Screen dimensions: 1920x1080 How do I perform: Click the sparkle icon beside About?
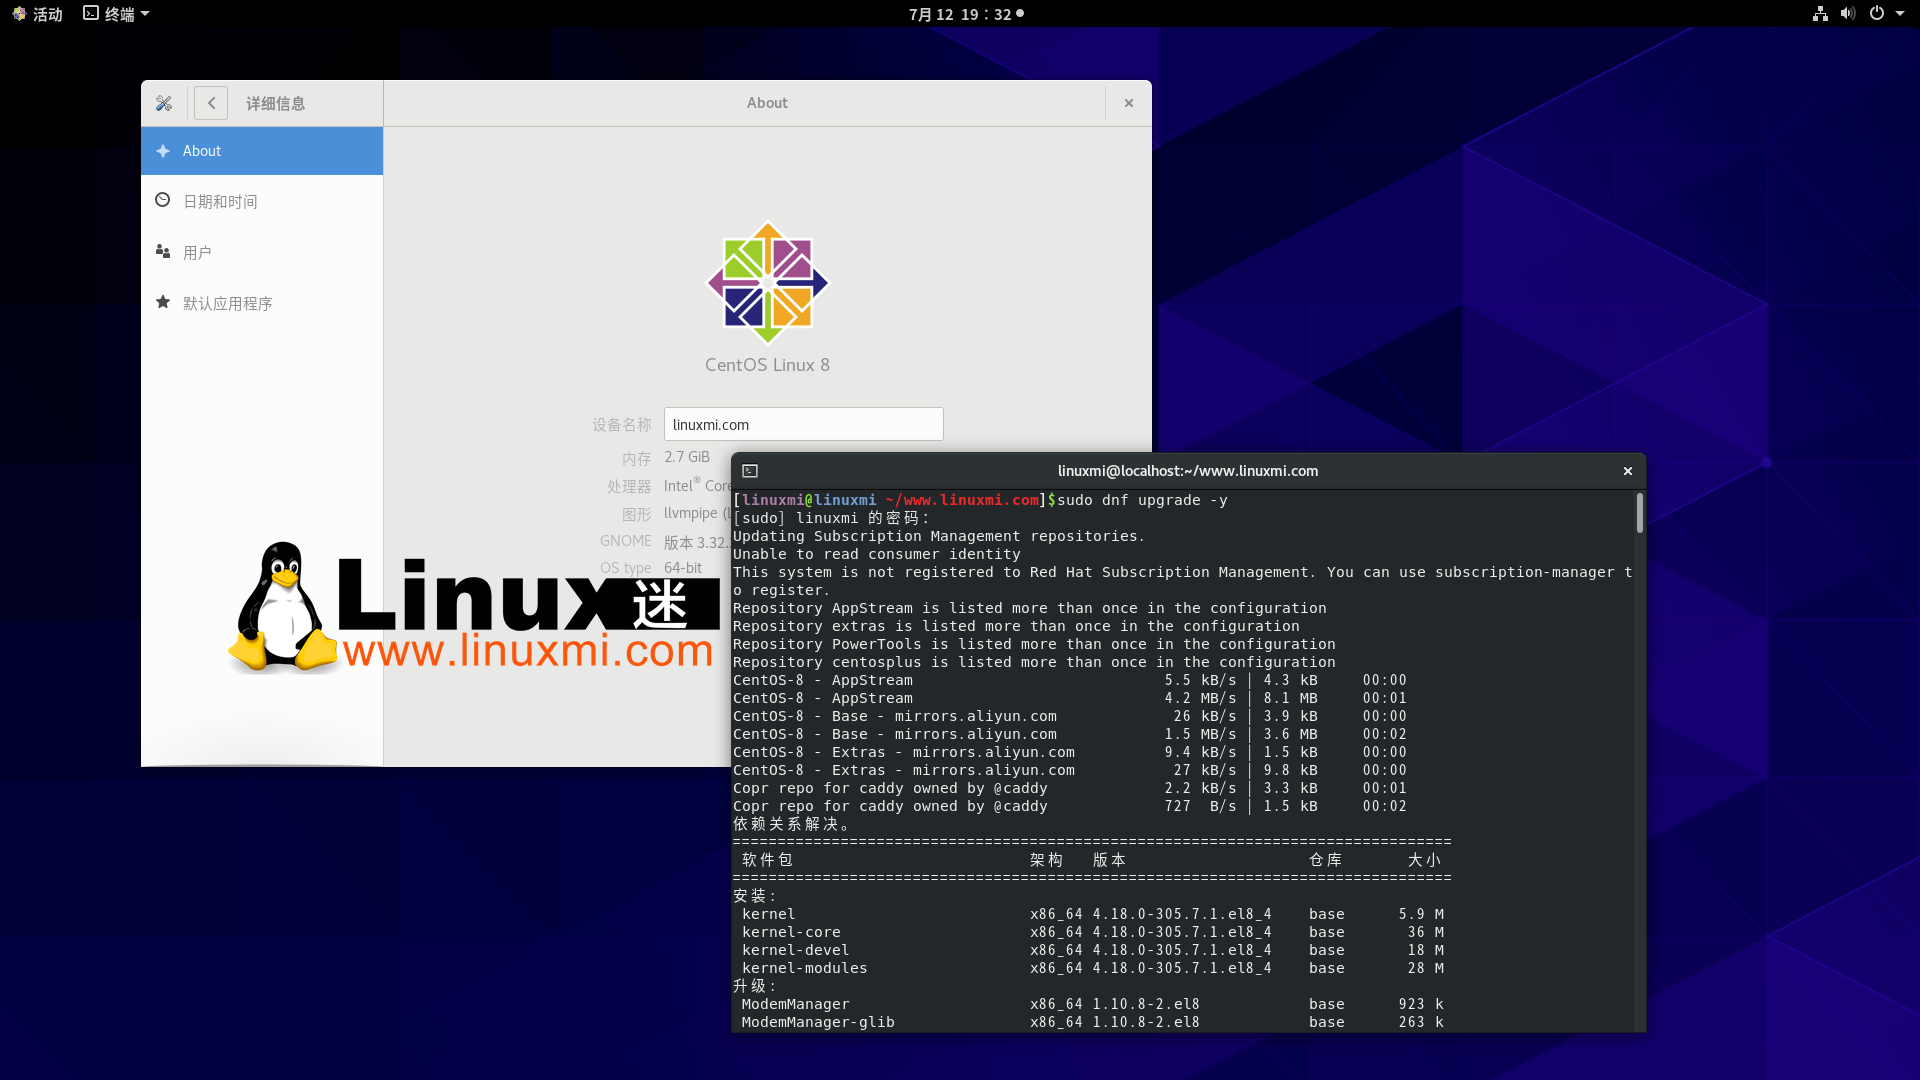(x=163, y=151)
